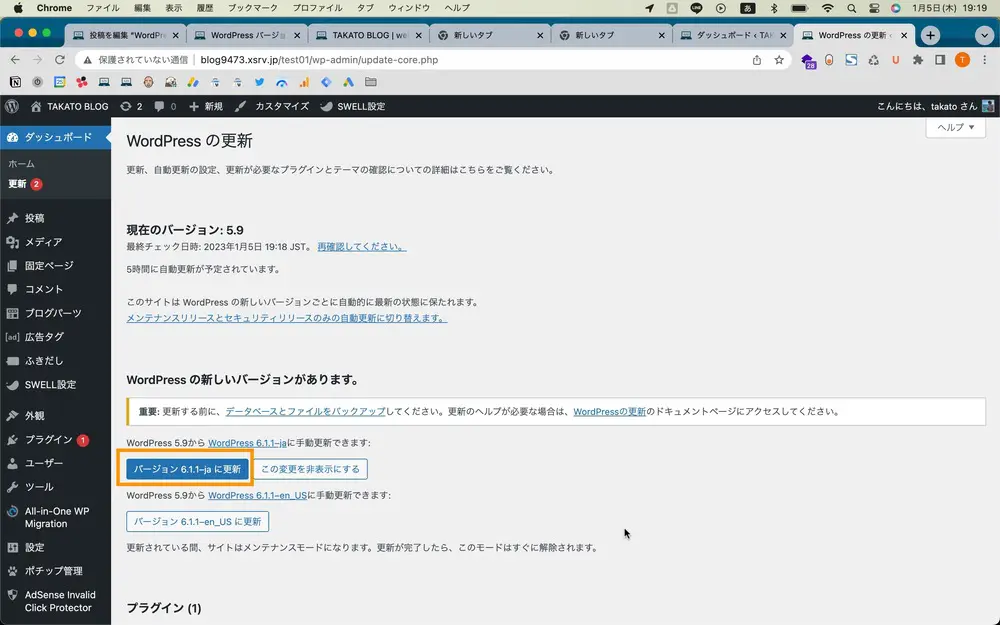Open メディア in the sidebar
Screen dimensions: 1000x625
[55, 242]
